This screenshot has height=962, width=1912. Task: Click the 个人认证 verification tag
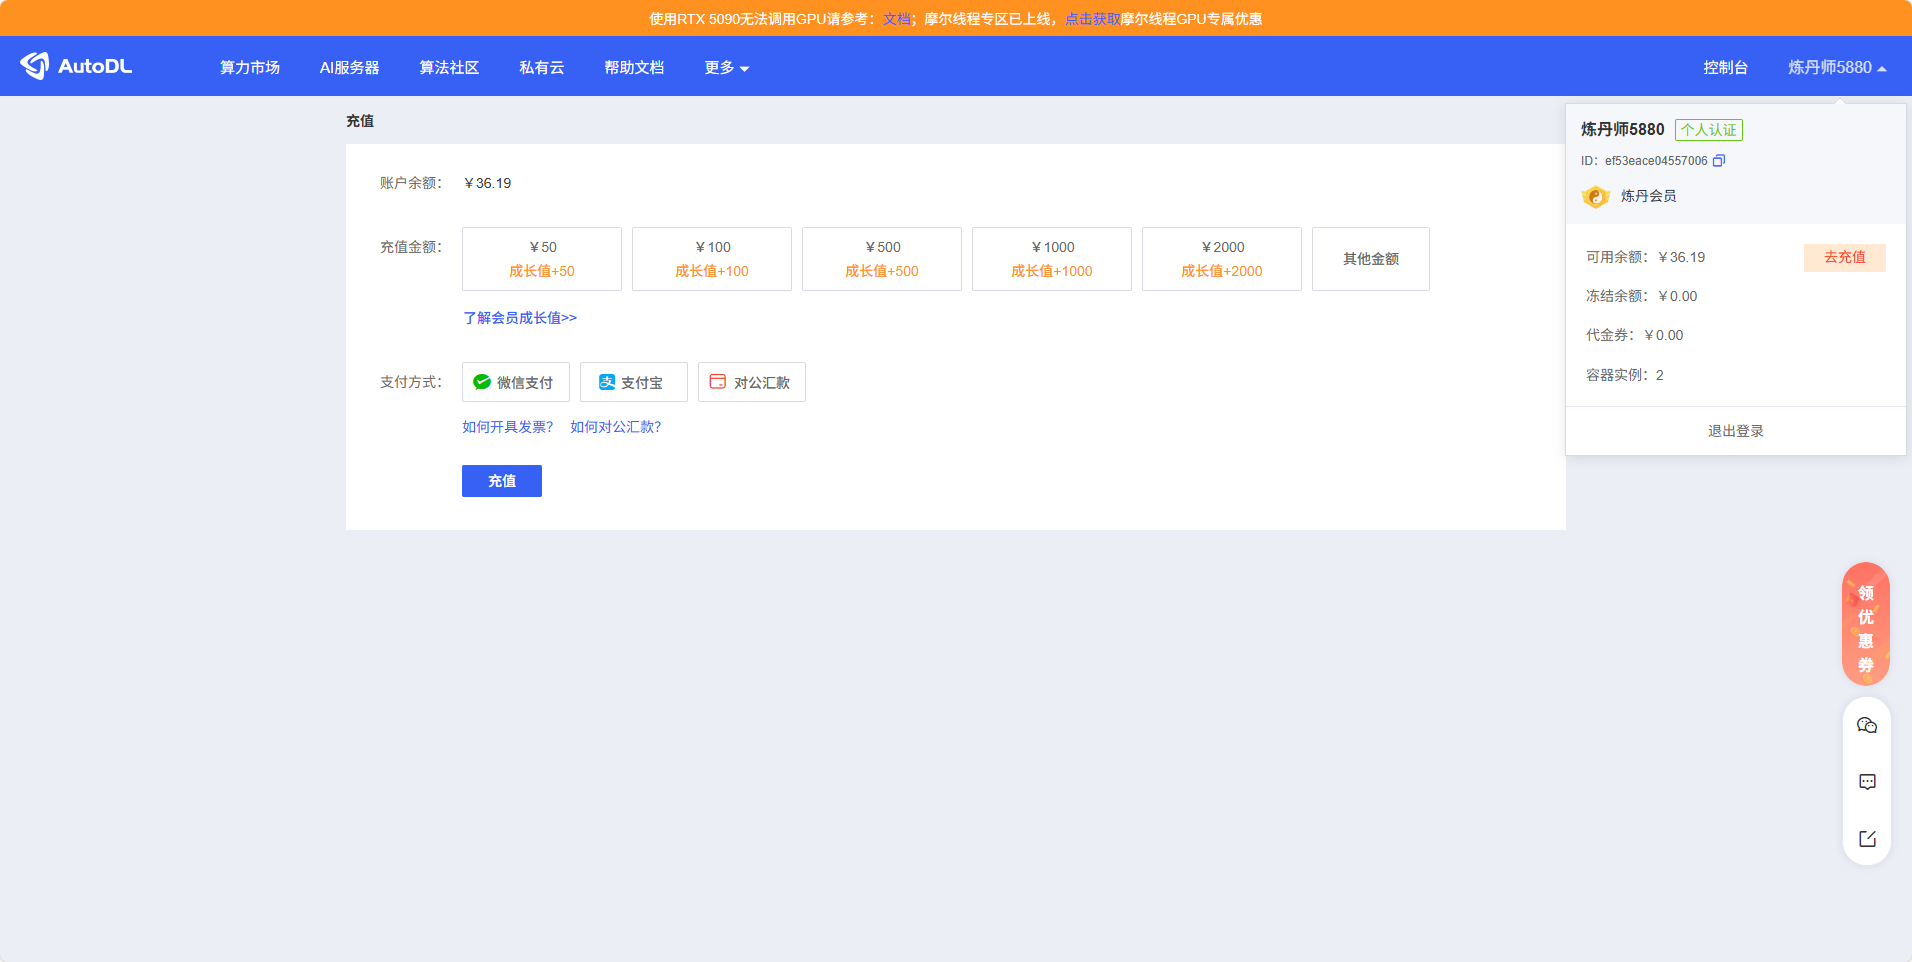[1709, 130]
